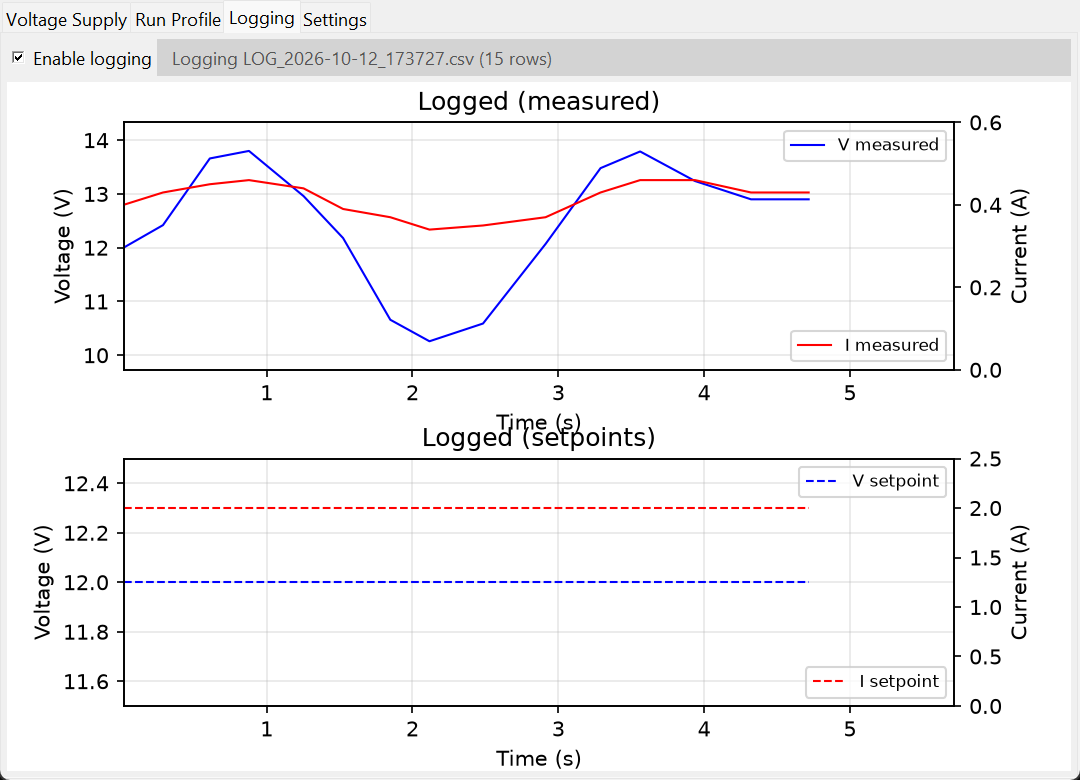The image size is (1080, 780).
Task: Click the V setpoint legend entry
Action: pyautogui.click(x=873, y=481)
